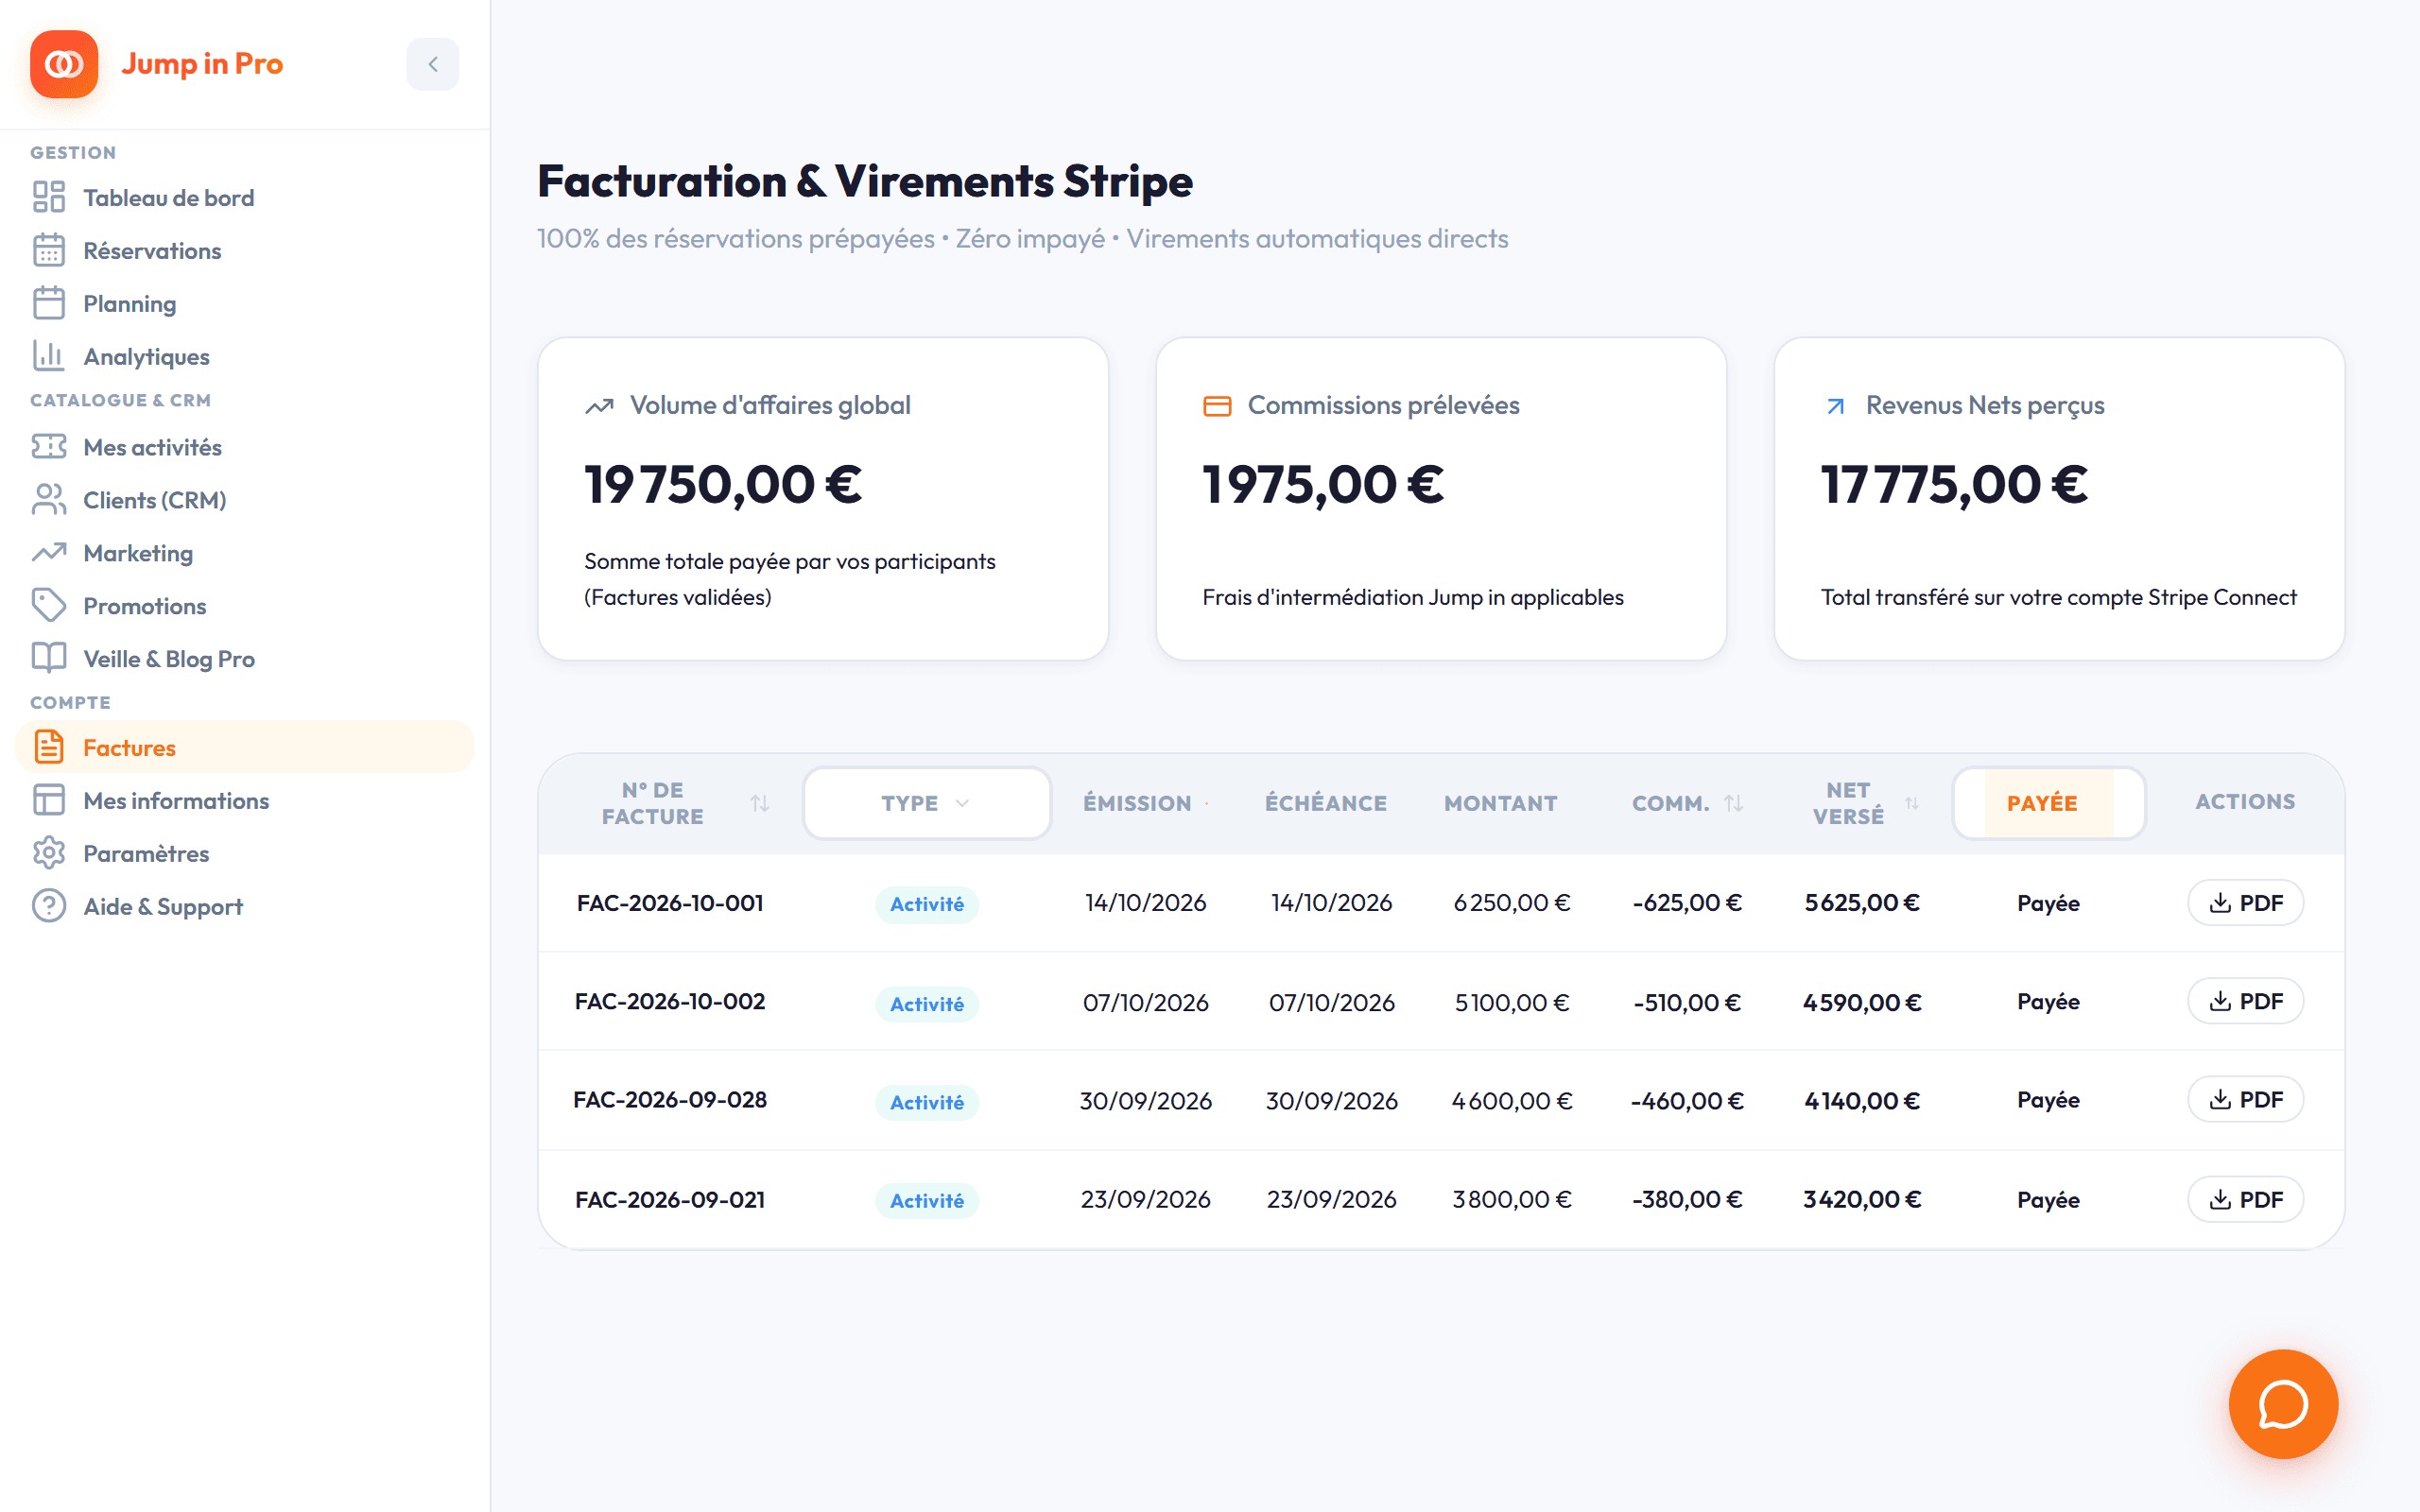Click the Réservations calendar icon
2420x1512 pixels.
[49, 250]
